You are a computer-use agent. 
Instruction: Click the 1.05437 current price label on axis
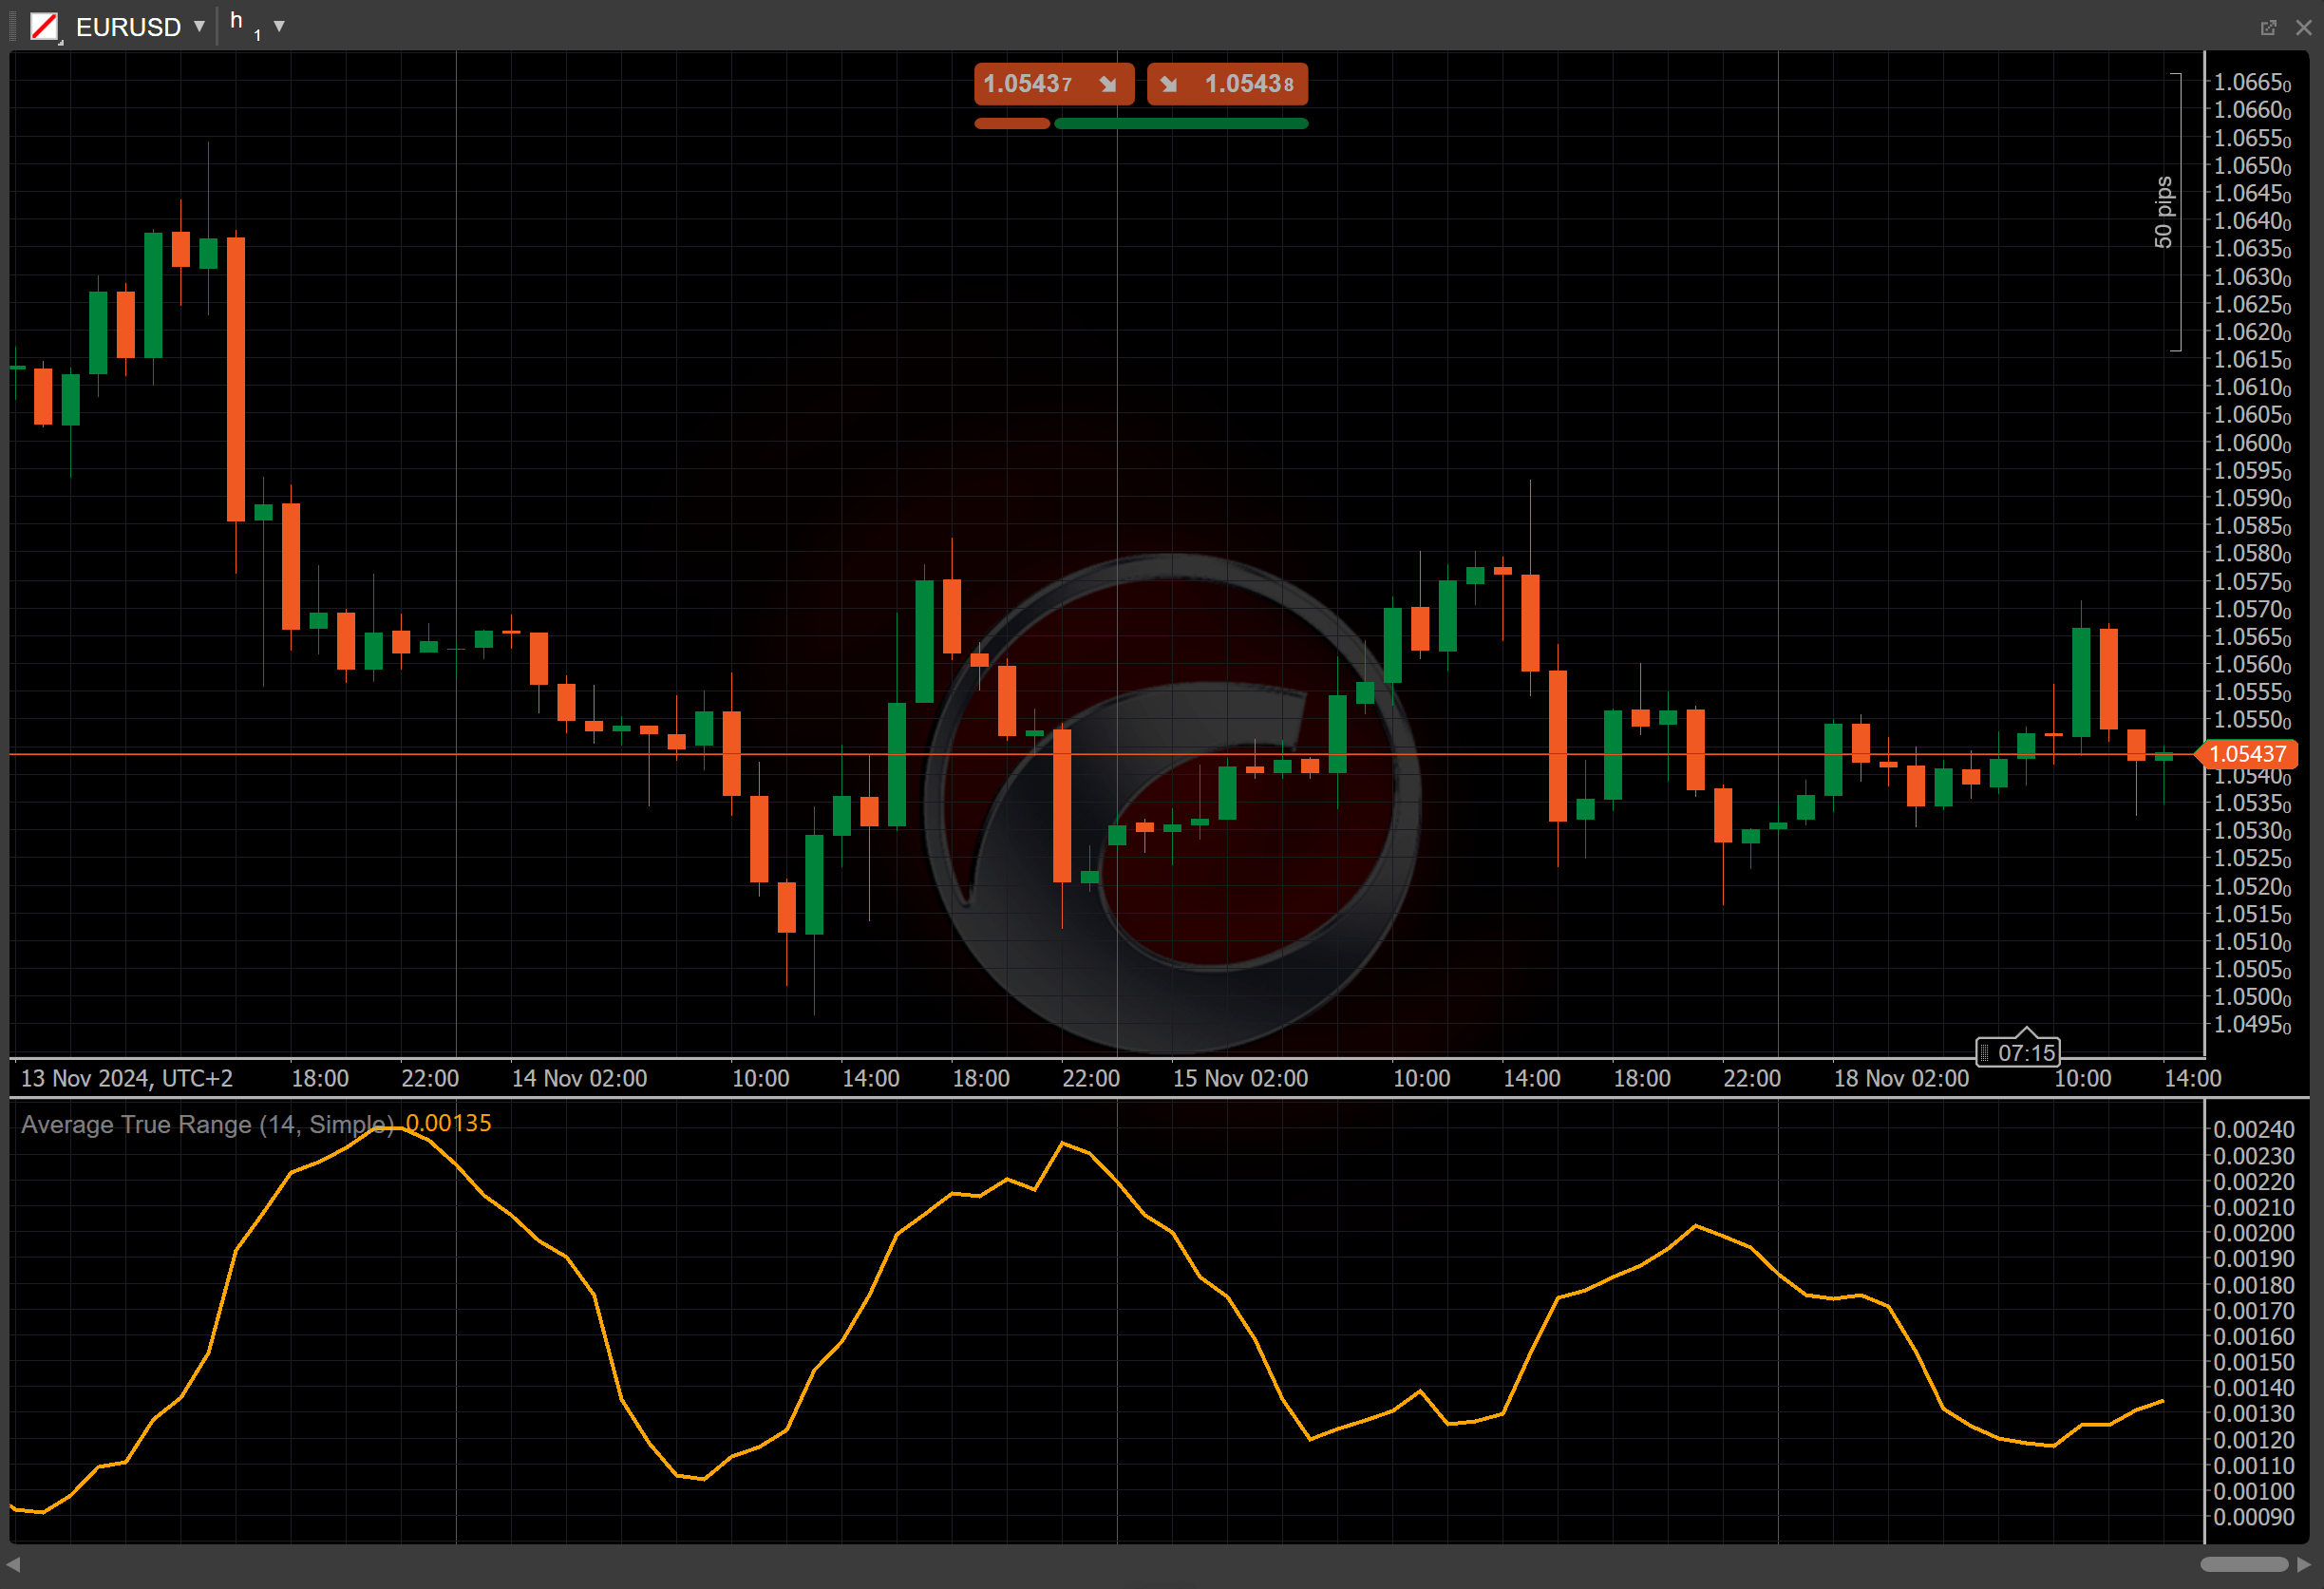click(2247, 754)
